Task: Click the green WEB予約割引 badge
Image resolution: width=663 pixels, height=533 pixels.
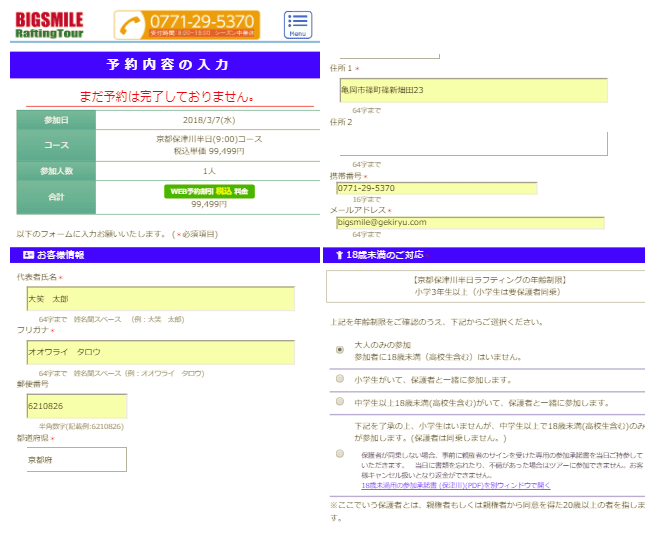Action: pos(210,190)
